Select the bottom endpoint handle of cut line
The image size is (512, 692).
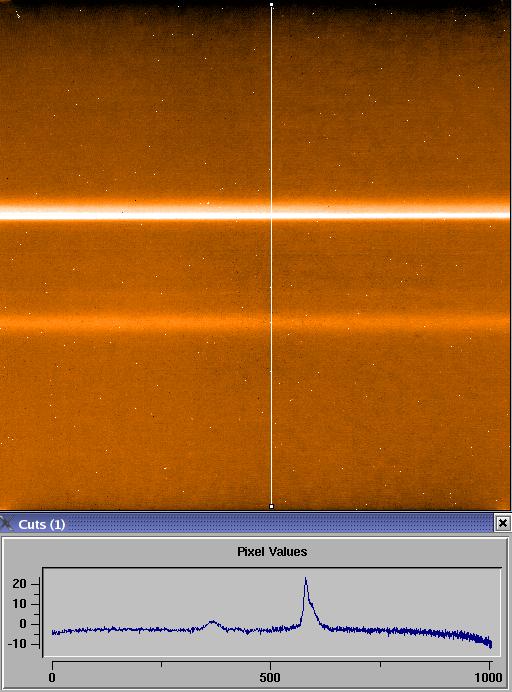pos(271,506)
